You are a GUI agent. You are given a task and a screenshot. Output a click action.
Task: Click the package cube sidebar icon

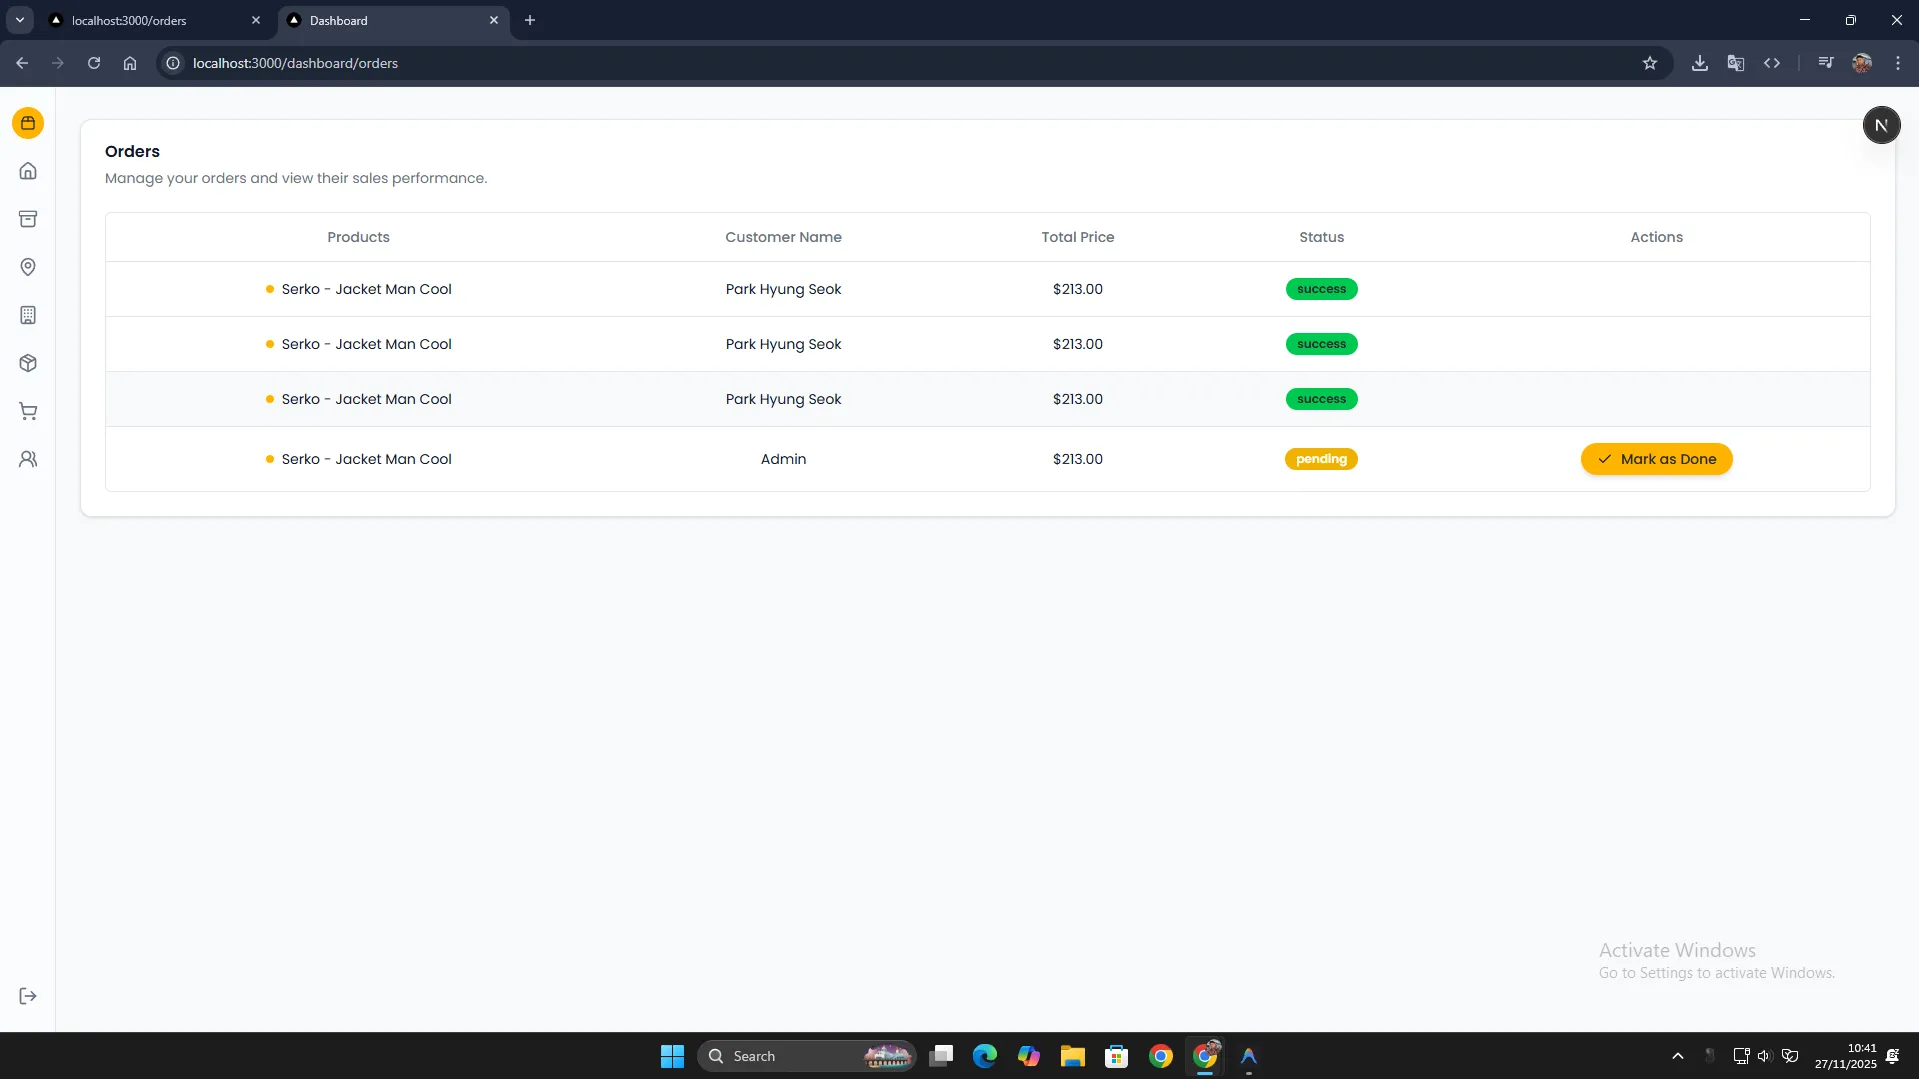click(28, 363)
